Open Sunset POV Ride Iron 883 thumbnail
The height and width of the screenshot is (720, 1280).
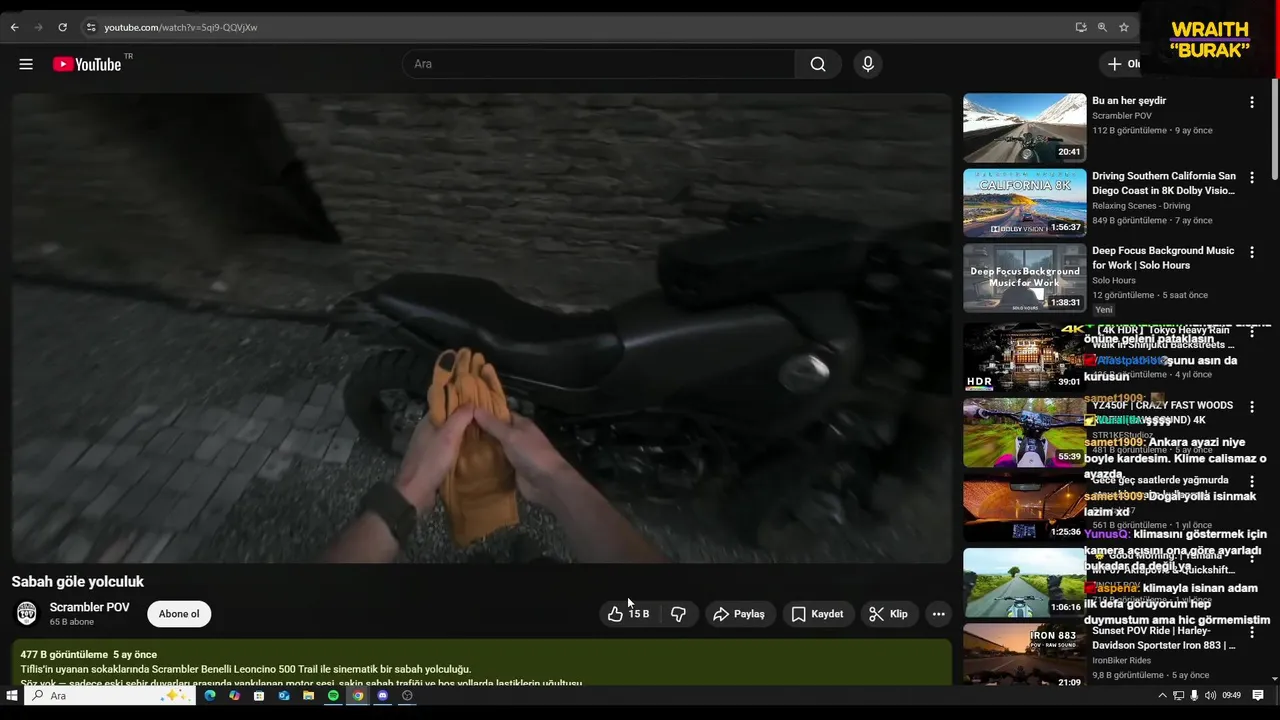point(1024,656)
